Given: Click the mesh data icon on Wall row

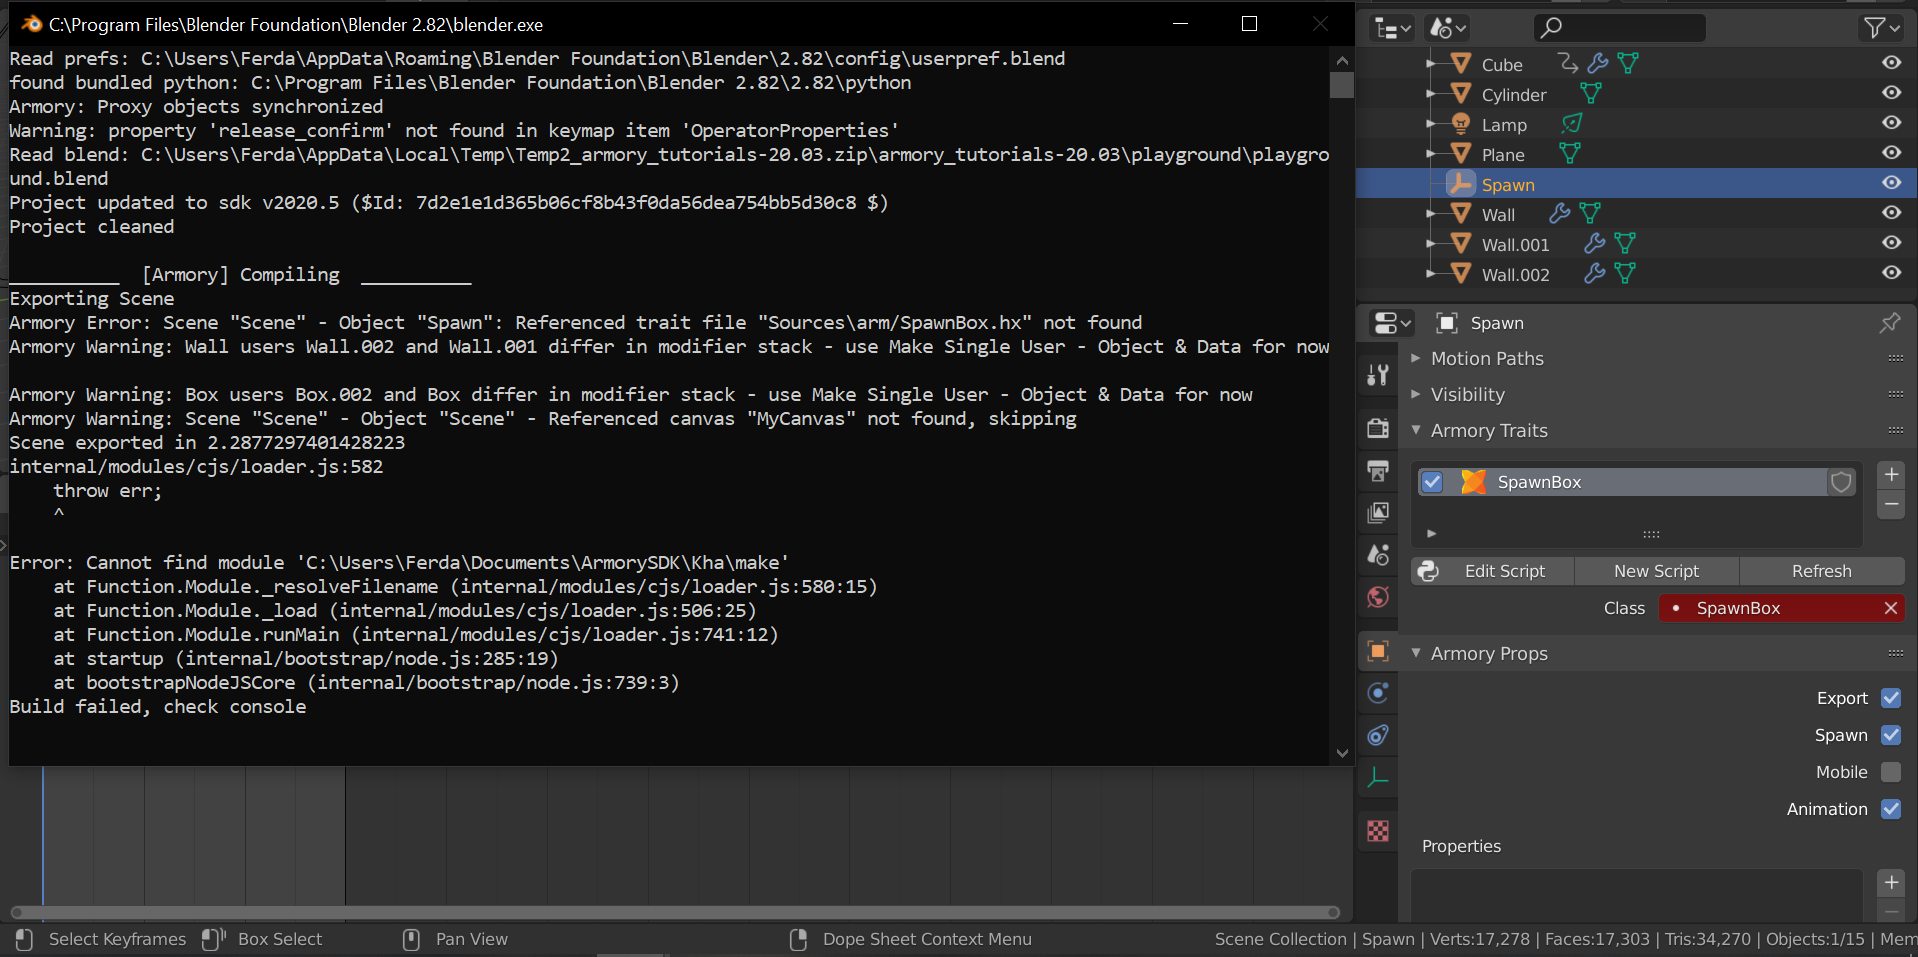Looking at the screenshot, I should (1590, 214).
